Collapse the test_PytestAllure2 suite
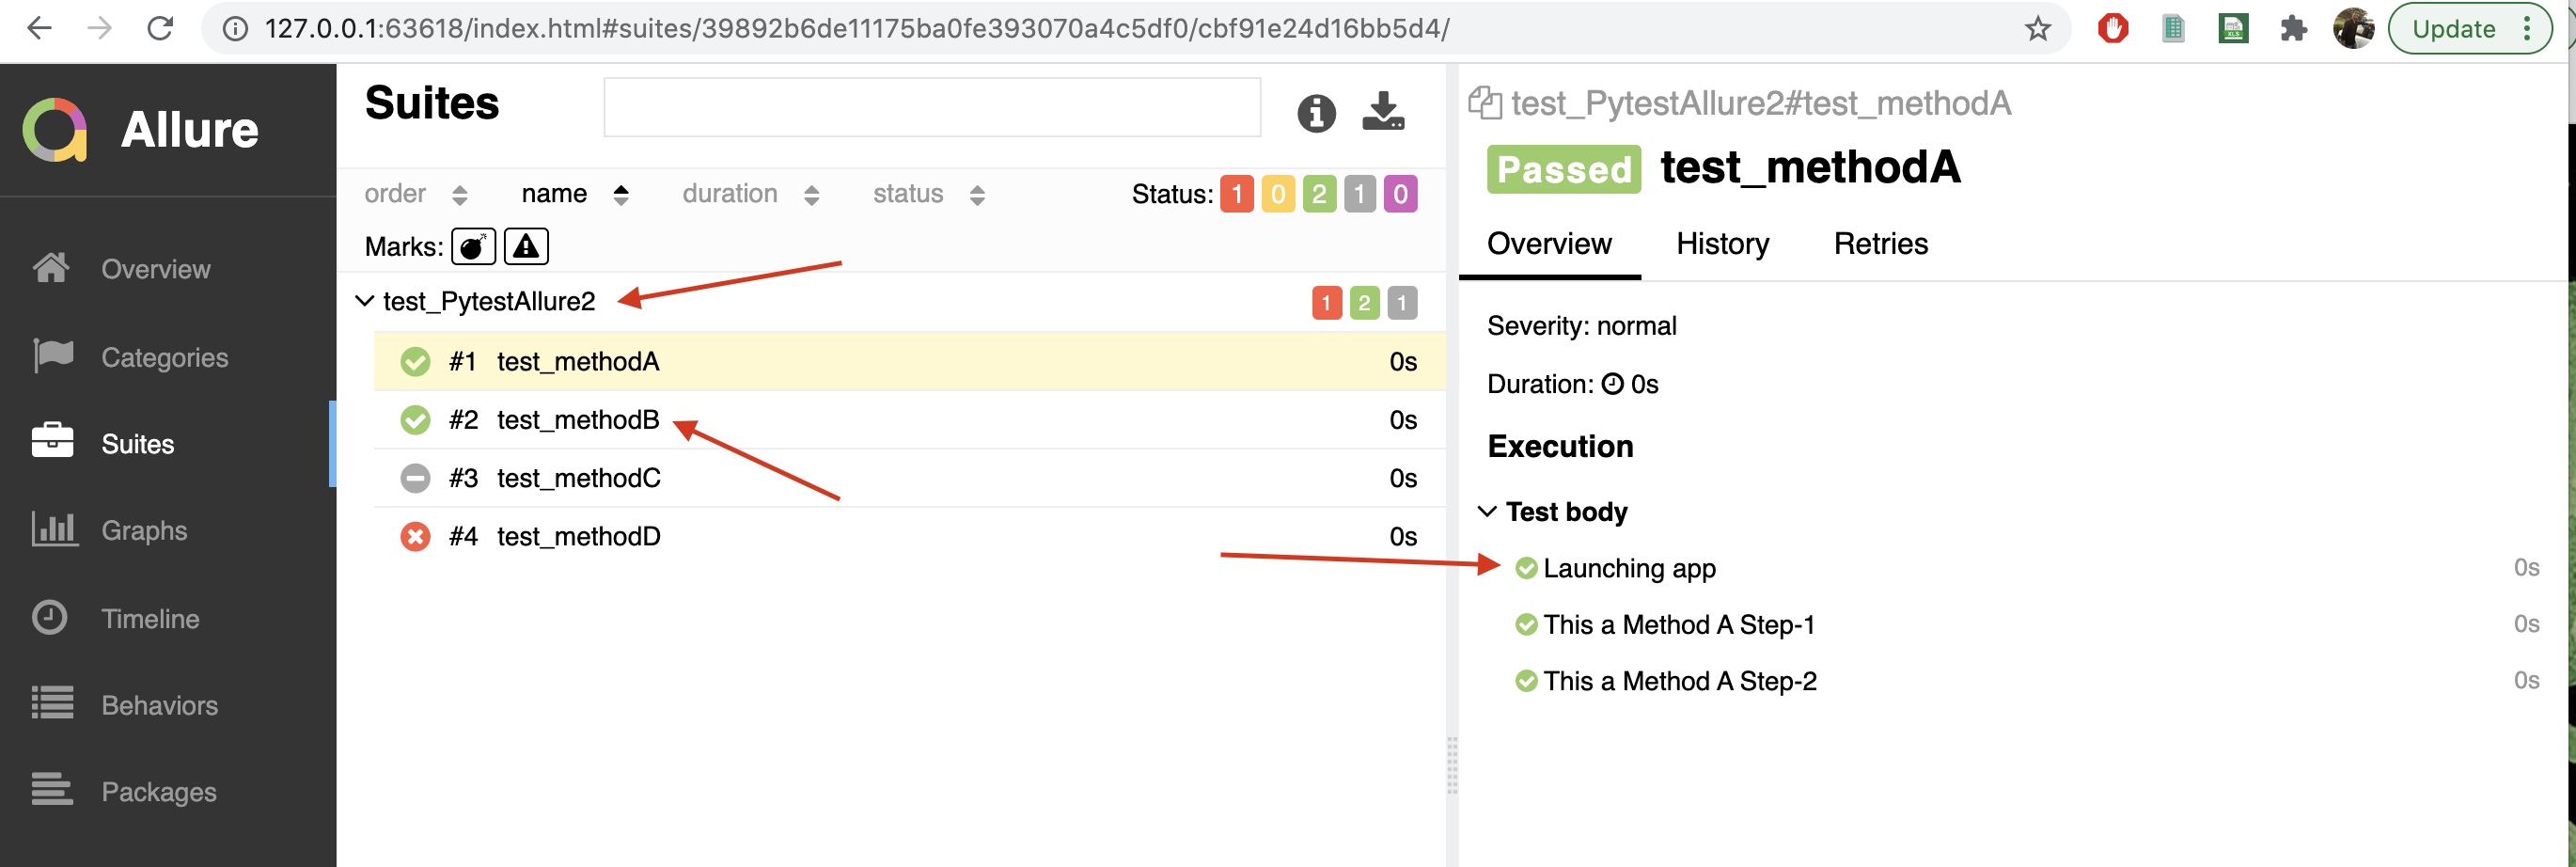 (x=365, y=301)
